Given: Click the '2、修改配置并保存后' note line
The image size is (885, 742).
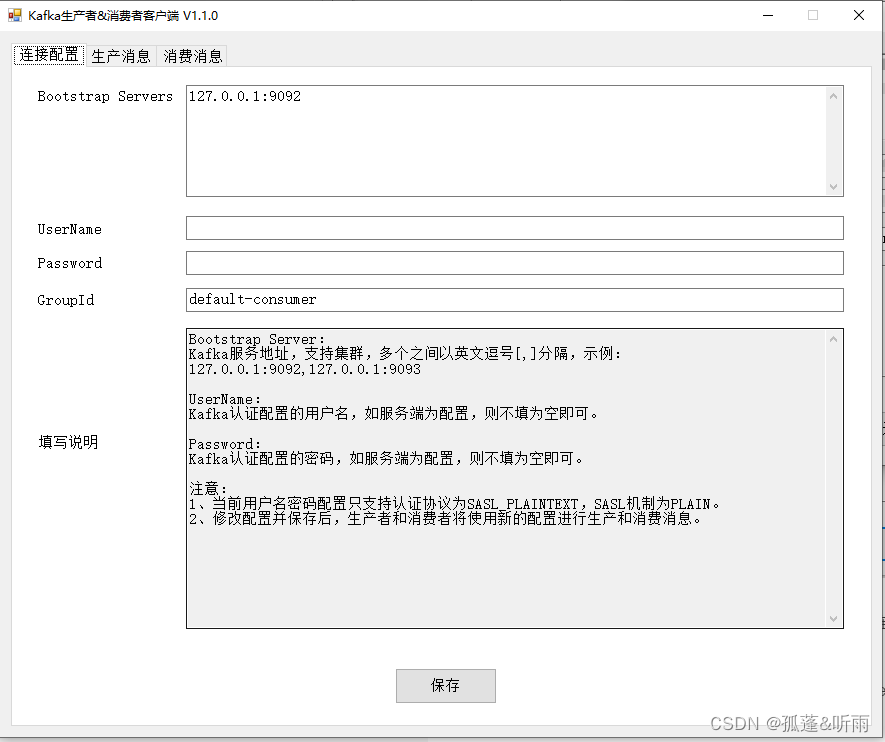Looking at the screenshot, I should (x=445, y=518).
